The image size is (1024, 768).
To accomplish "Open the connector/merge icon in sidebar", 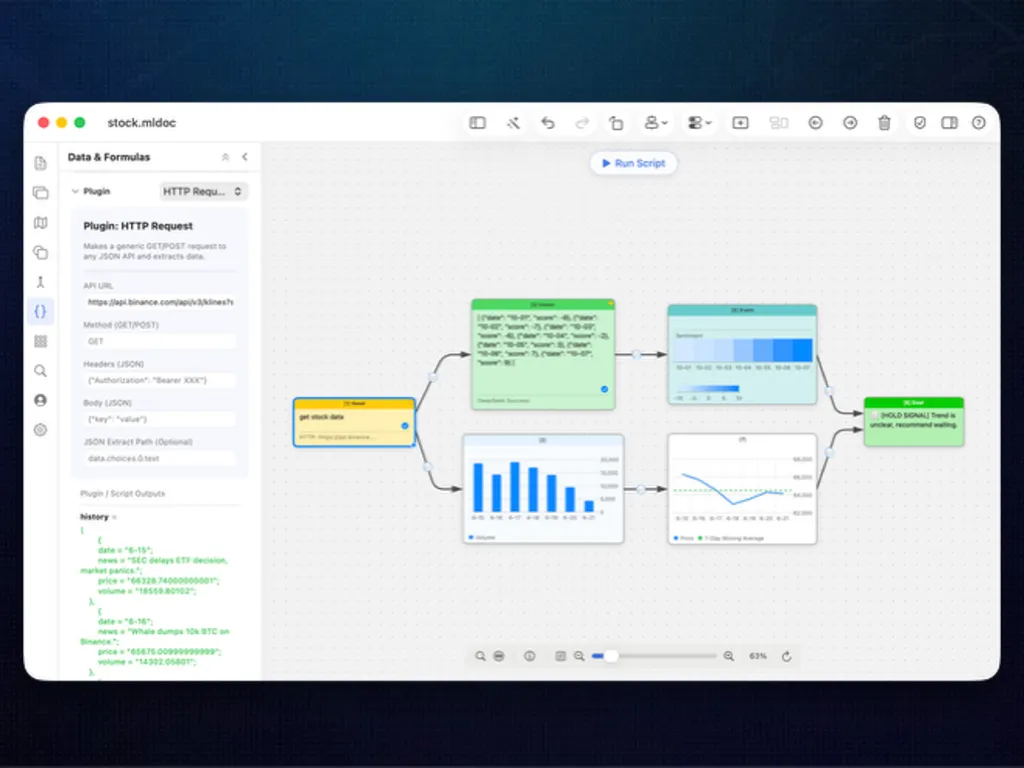I will pyautogui.click(x=40, y=282).
